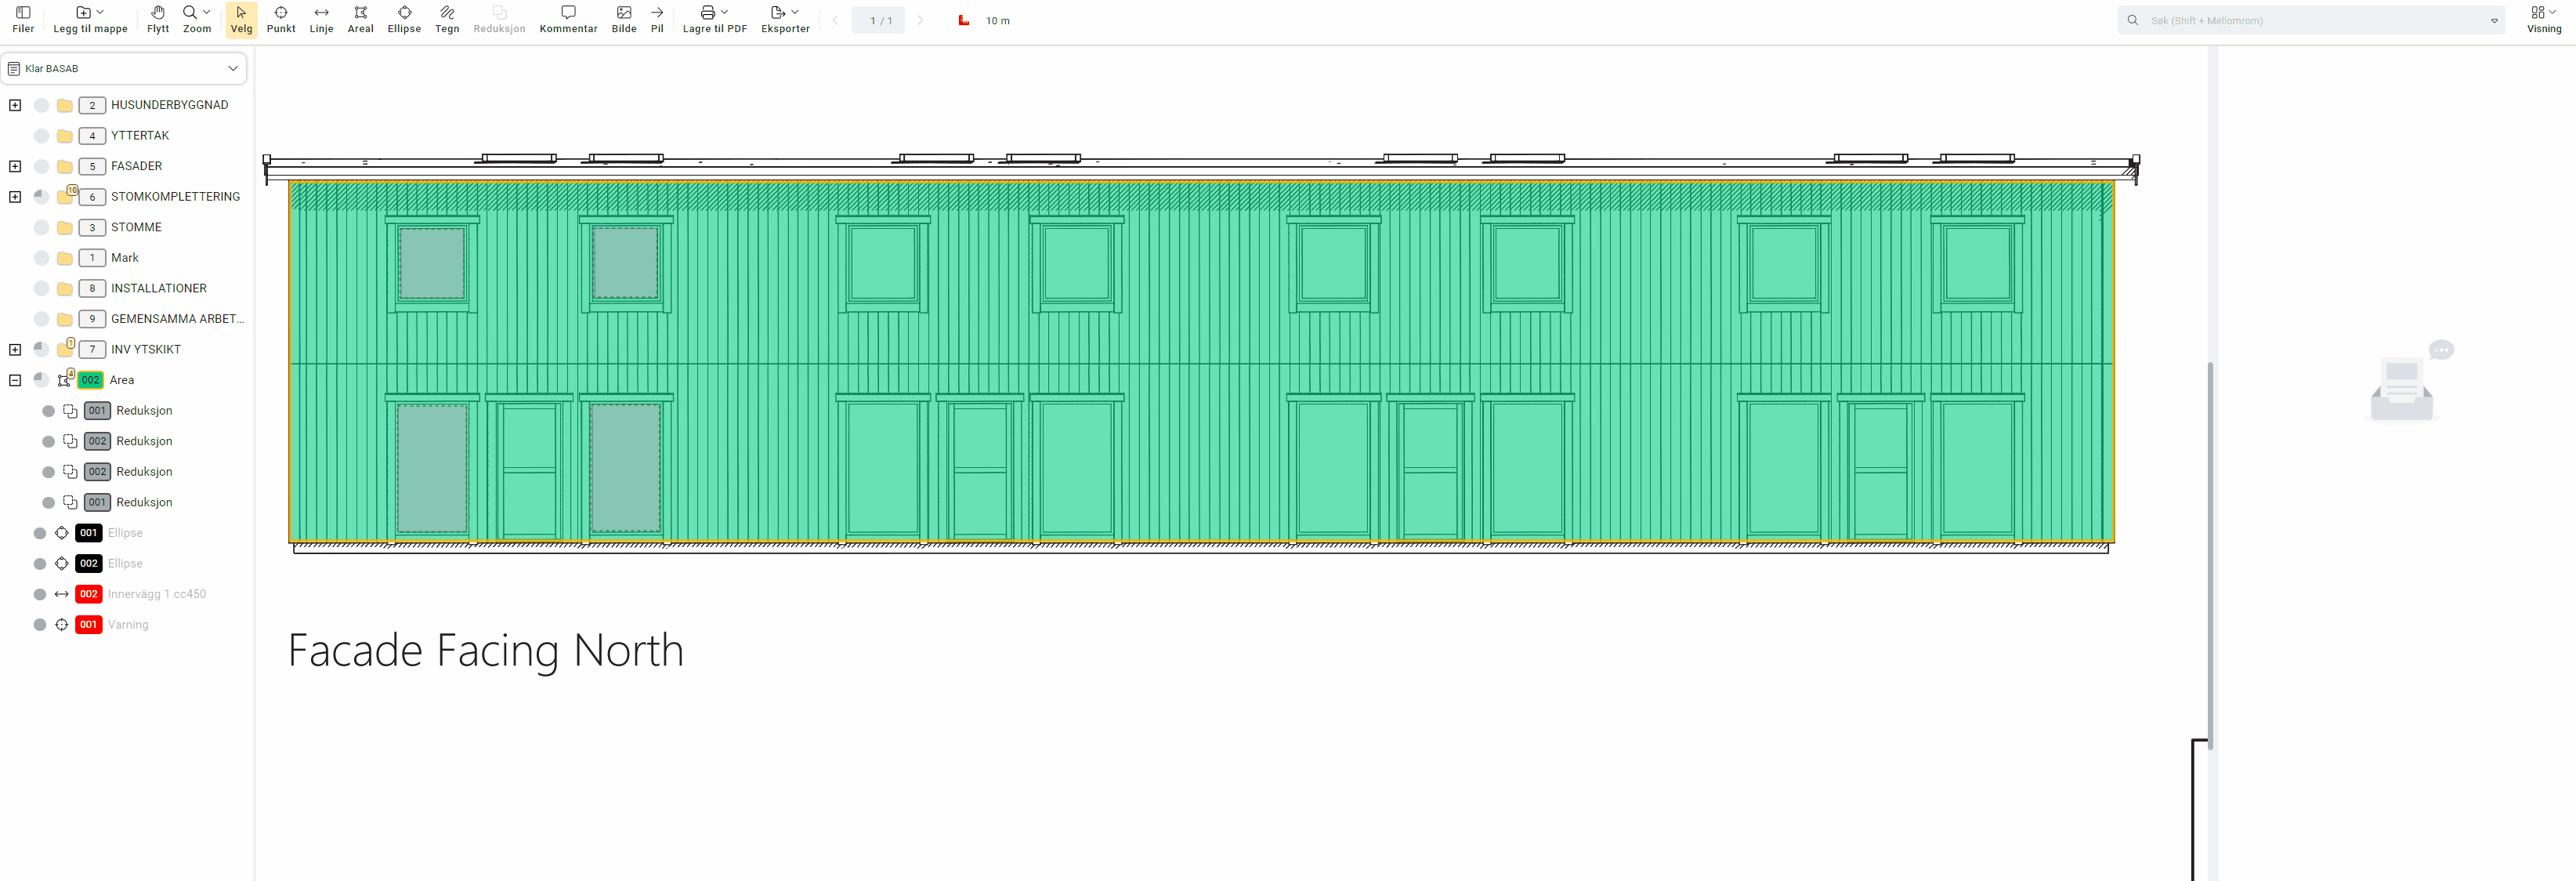
Task: Toggle visibility of Varning item
Action: click(x=40, y=625)
